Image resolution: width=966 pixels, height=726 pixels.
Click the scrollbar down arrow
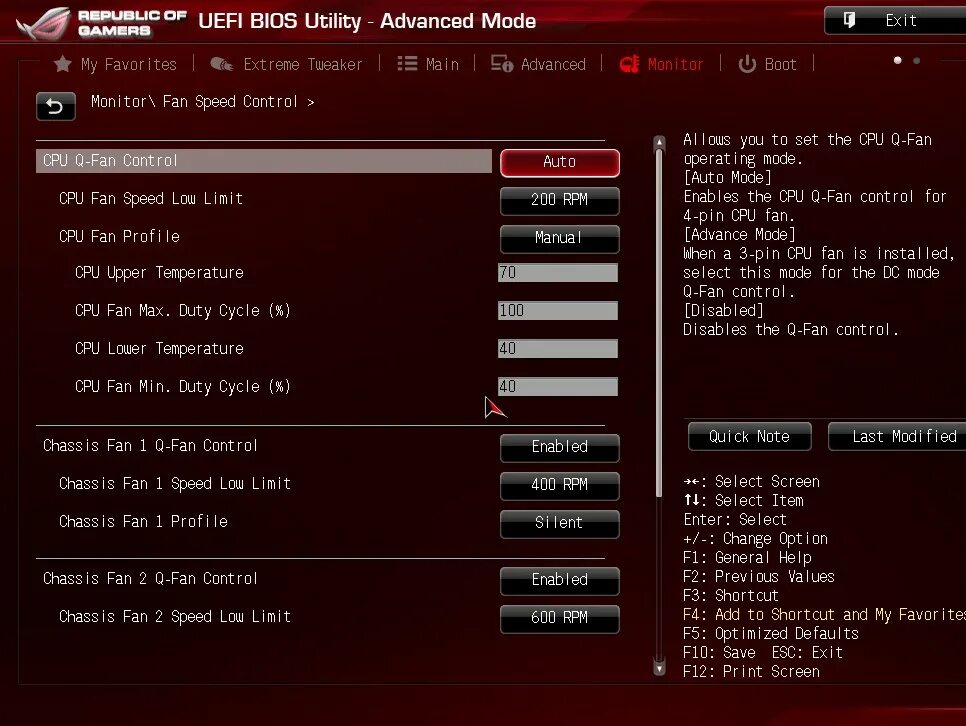point(659,668)
